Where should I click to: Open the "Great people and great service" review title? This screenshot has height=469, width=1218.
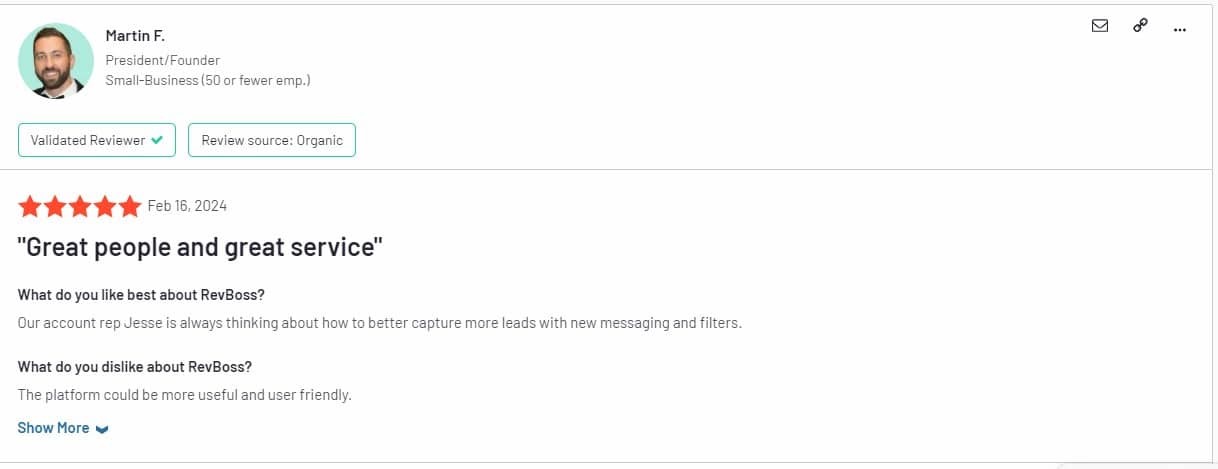(x=200, y=247)
